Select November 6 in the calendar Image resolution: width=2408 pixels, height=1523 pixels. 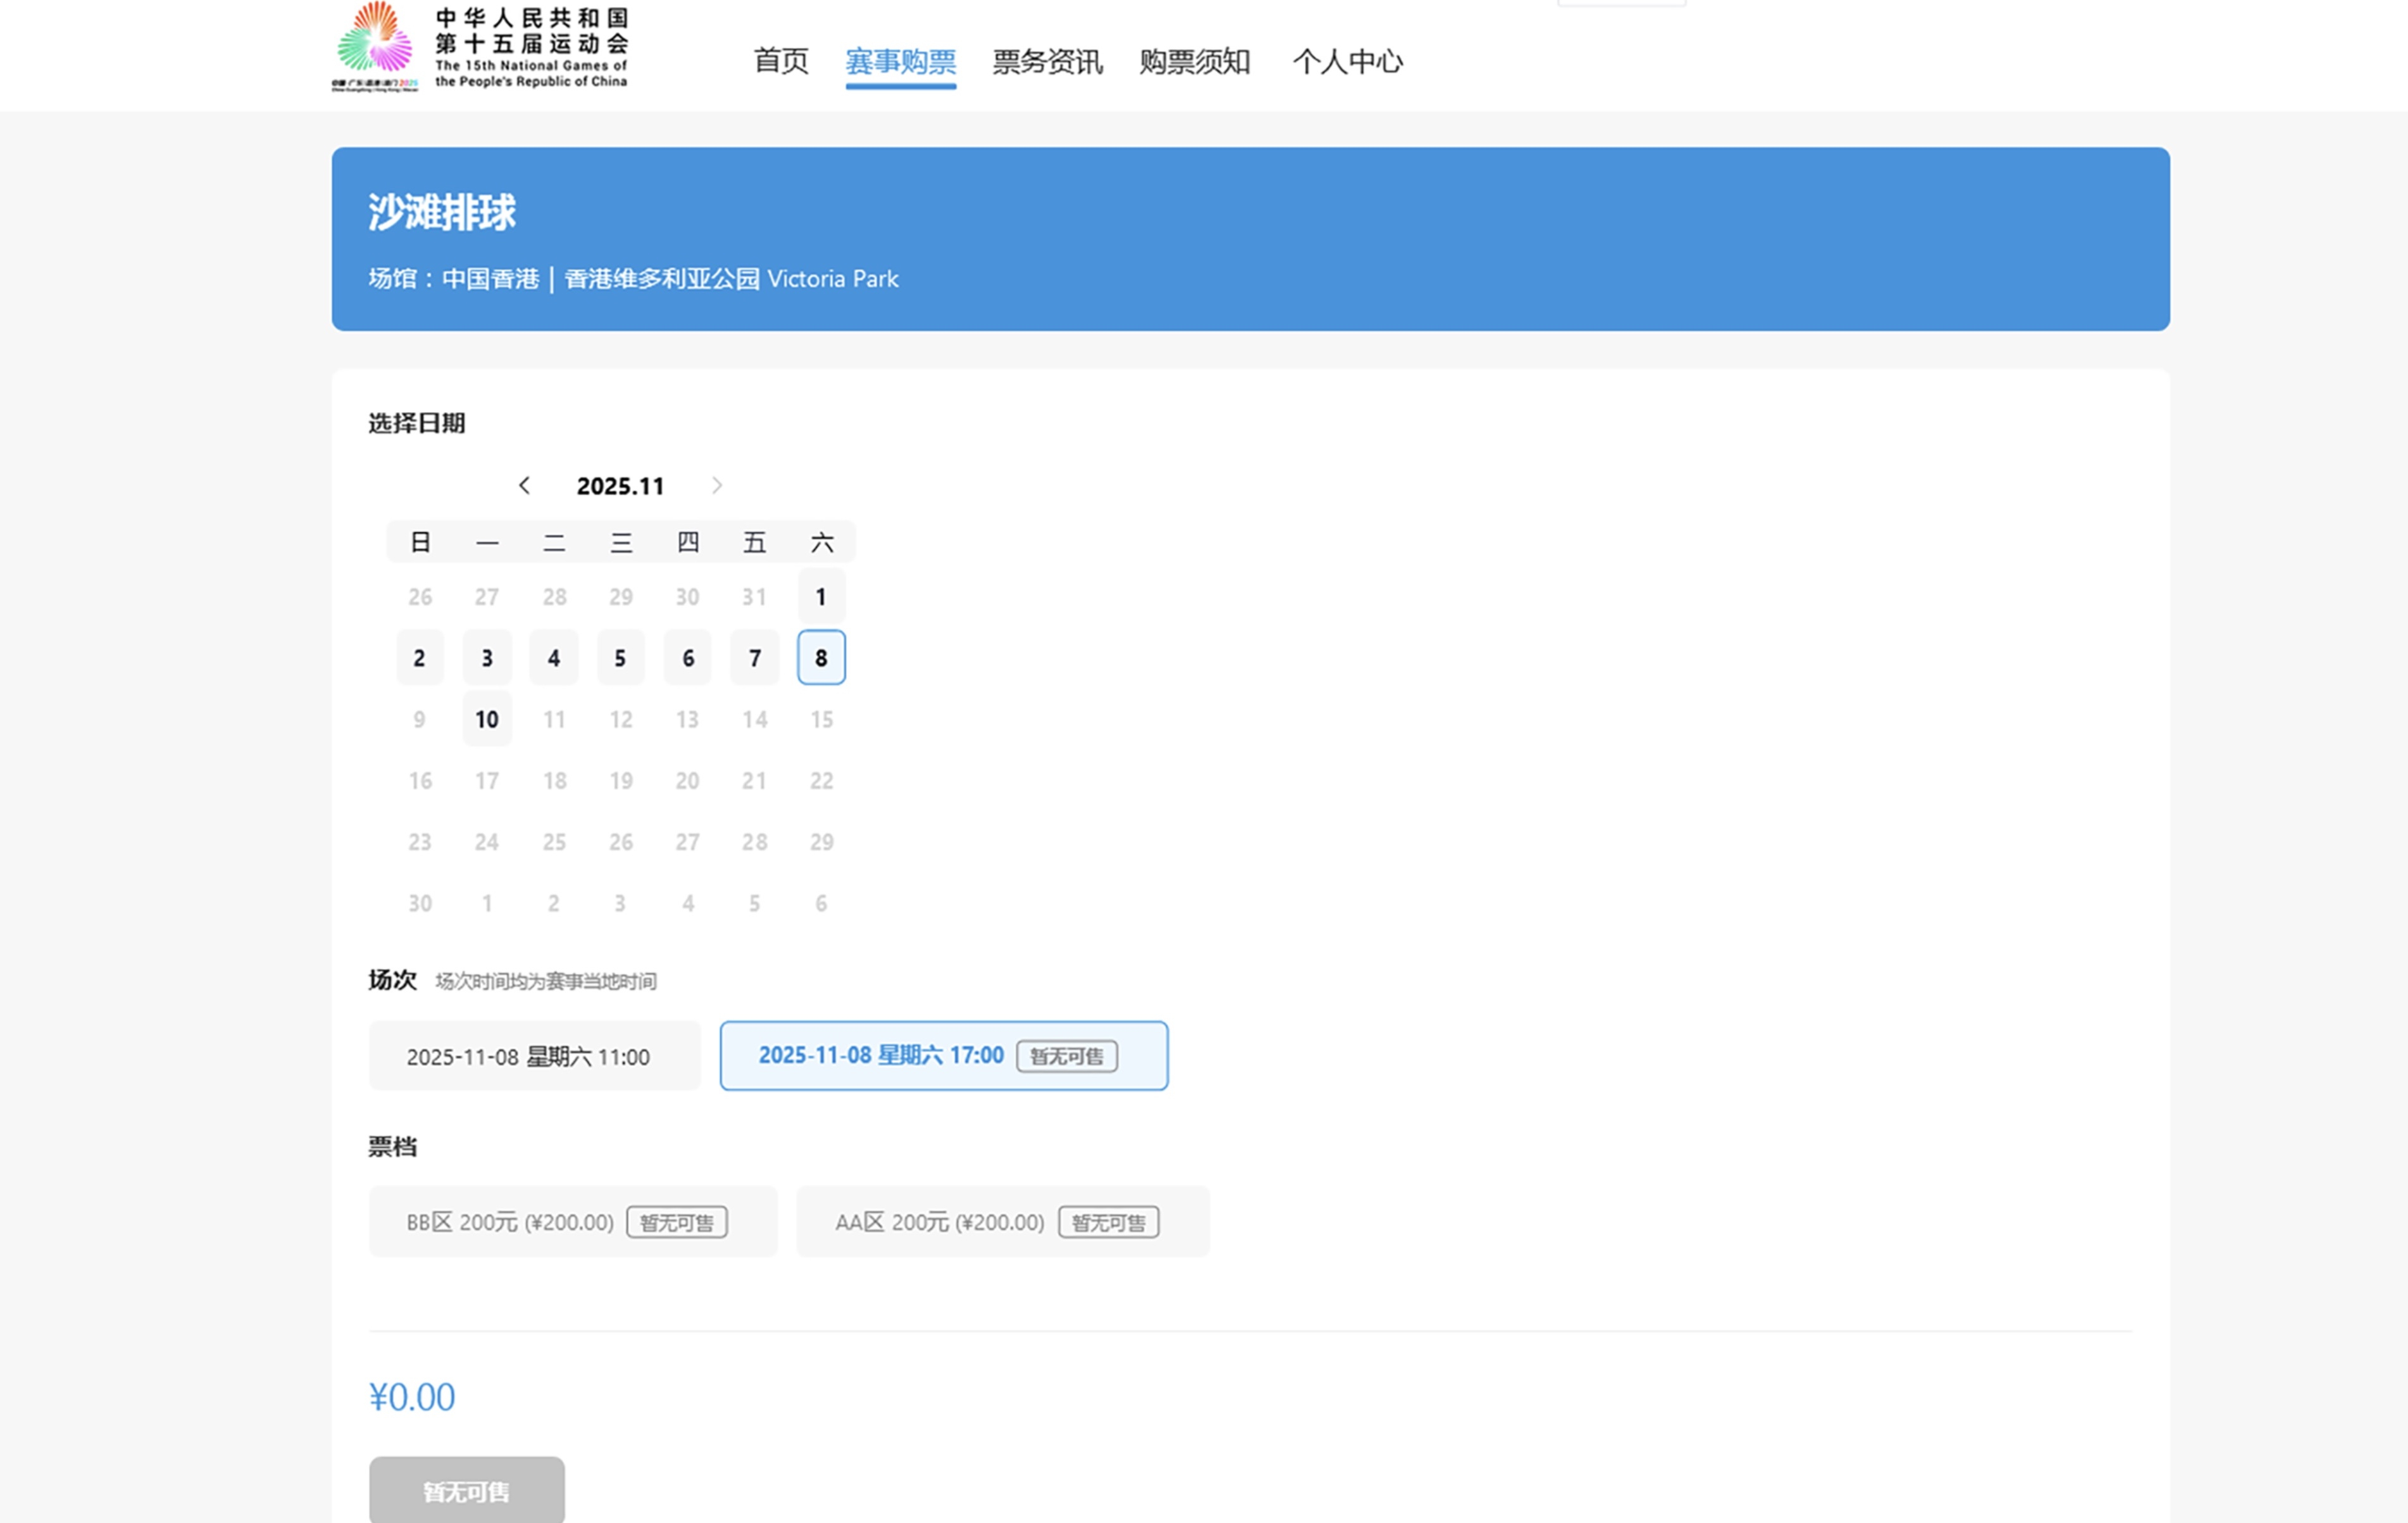pos(688,658)
